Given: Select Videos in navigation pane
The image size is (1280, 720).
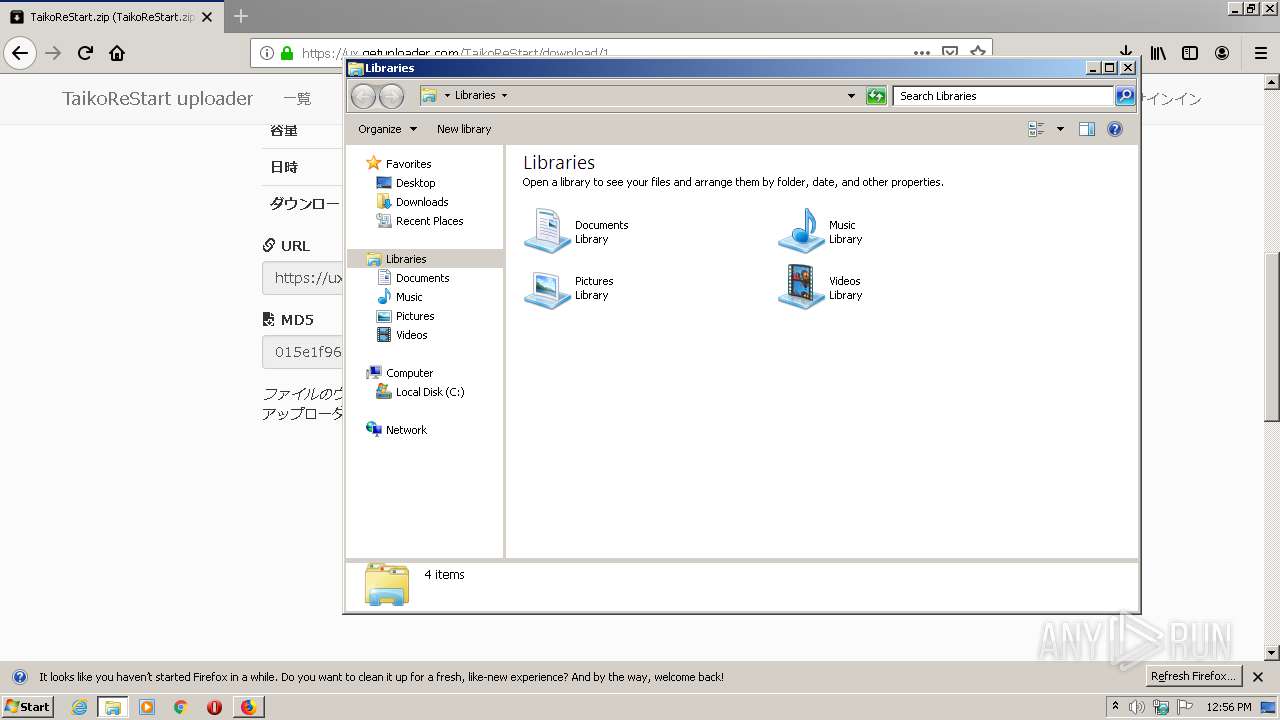Looking at the screenshot, I should [x=411, y=335].
